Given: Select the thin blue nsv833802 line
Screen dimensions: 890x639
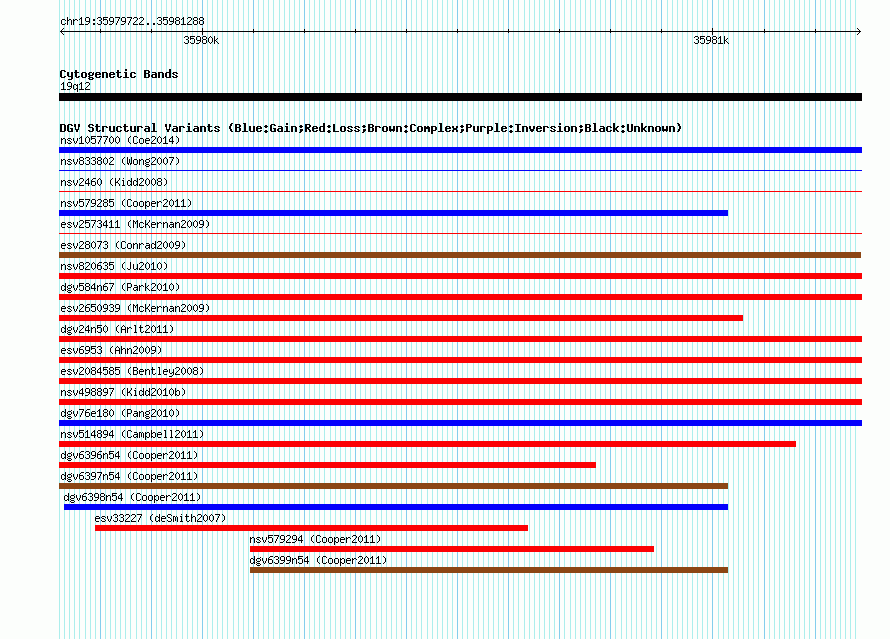Looking at the screenshot, I should (460, 170).
